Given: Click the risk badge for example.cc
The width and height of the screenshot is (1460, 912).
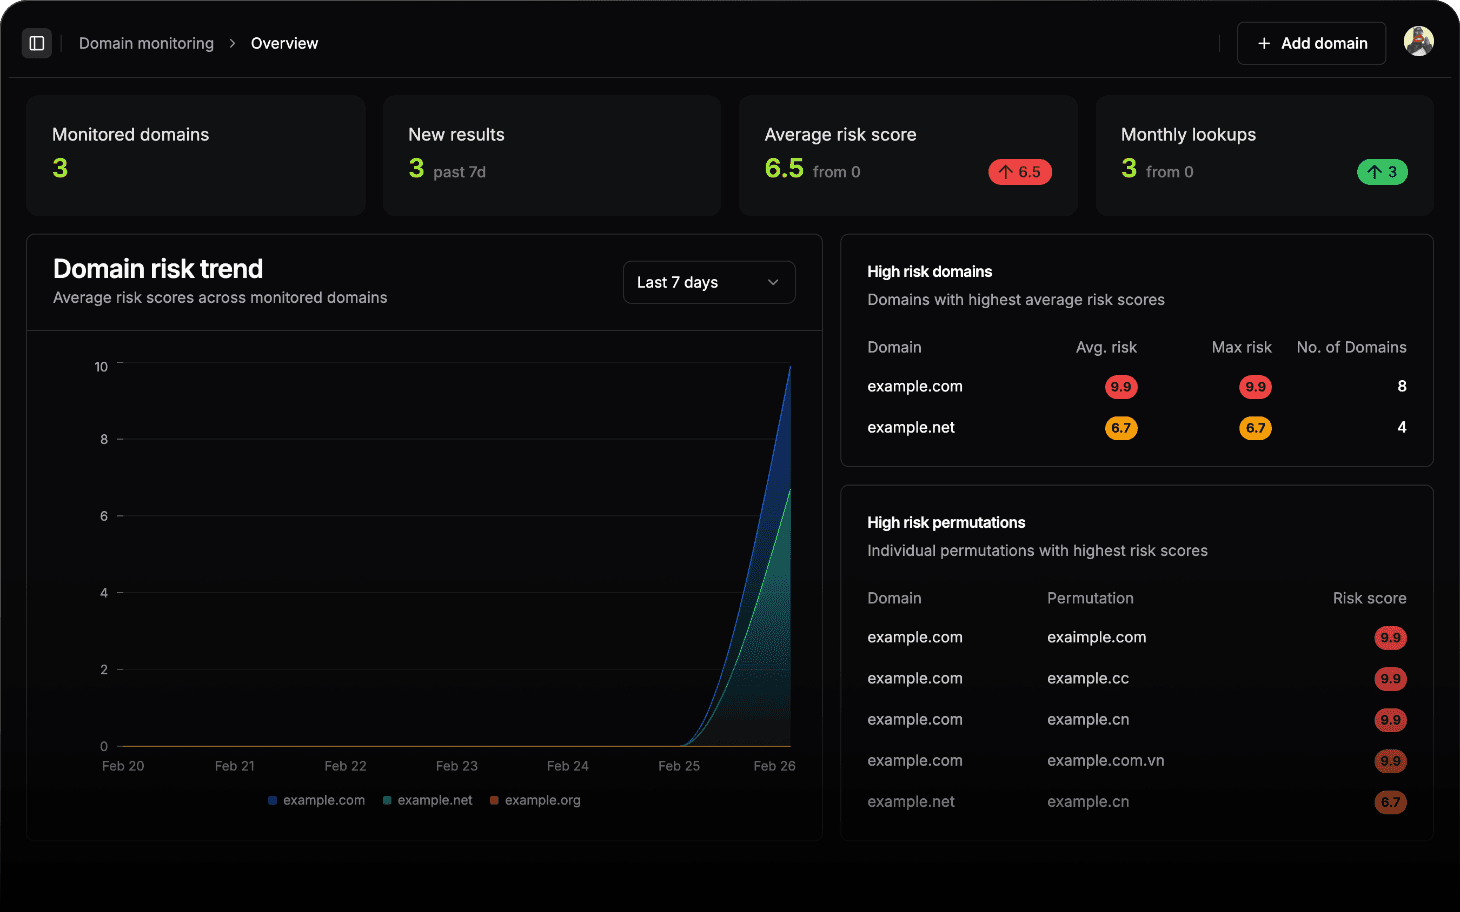Looking at the screenshot, I should pos(1390,679).
